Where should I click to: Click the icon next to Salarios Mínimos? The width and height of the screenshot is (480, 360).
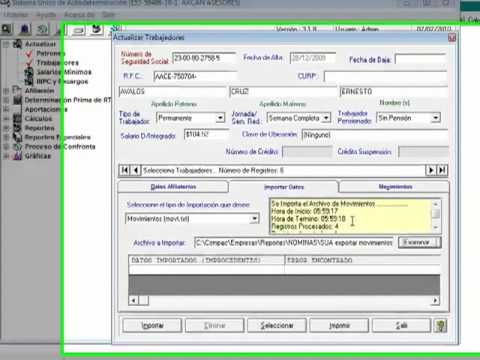29,72
